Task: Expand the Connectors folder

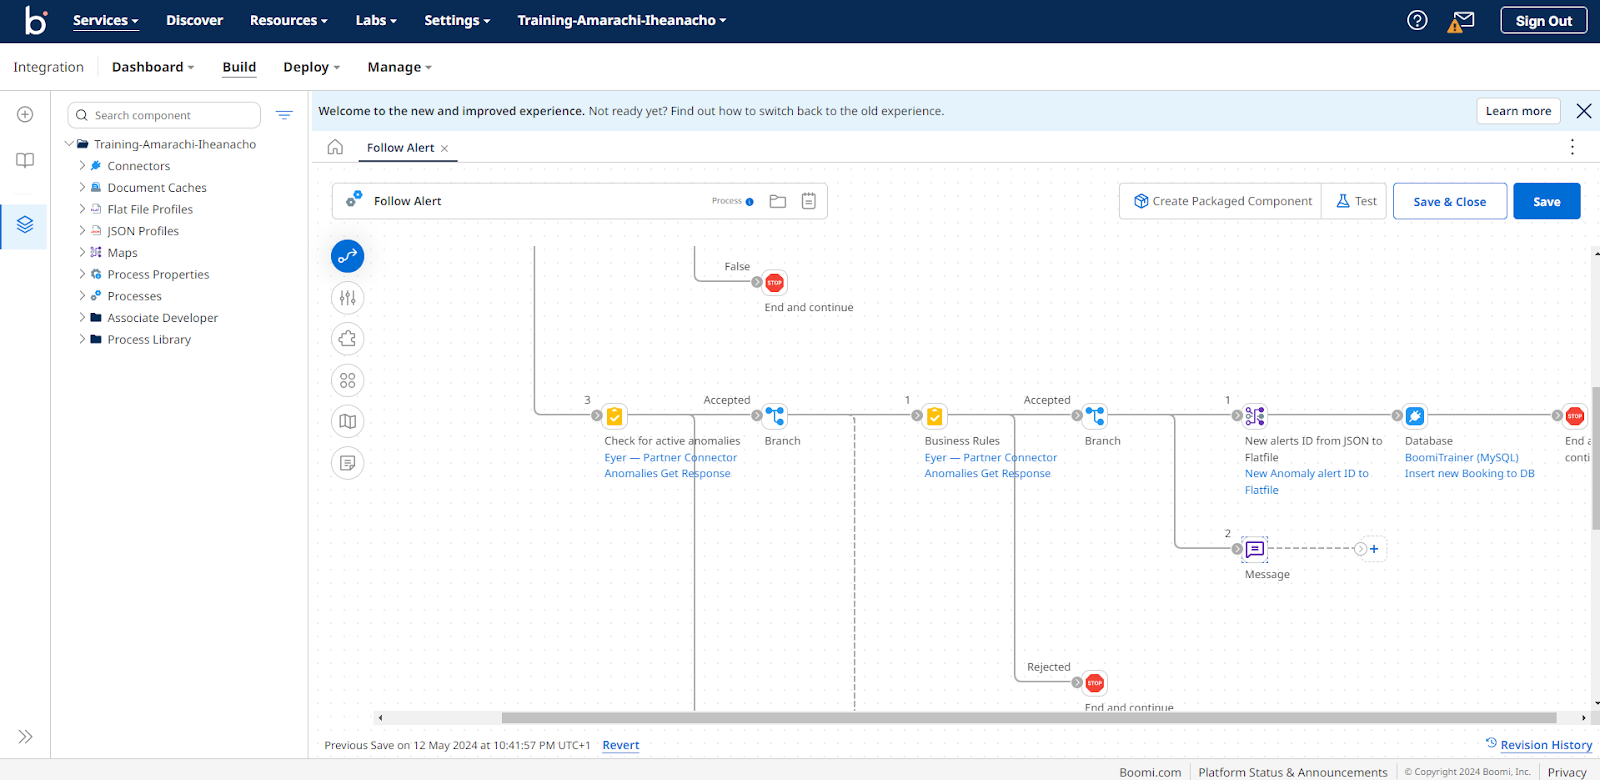Action: [x=82, y=166]
